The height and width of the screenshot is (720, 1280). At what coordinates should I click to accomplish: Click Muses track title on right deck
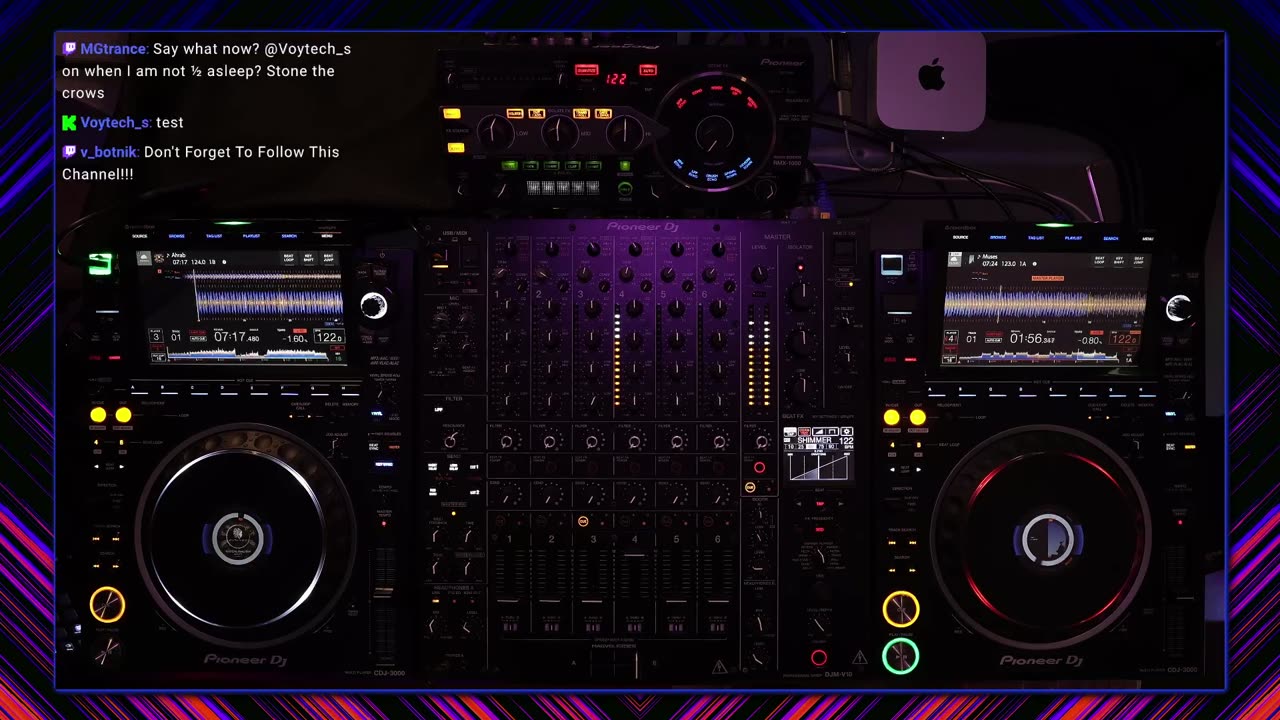point(989,256)
